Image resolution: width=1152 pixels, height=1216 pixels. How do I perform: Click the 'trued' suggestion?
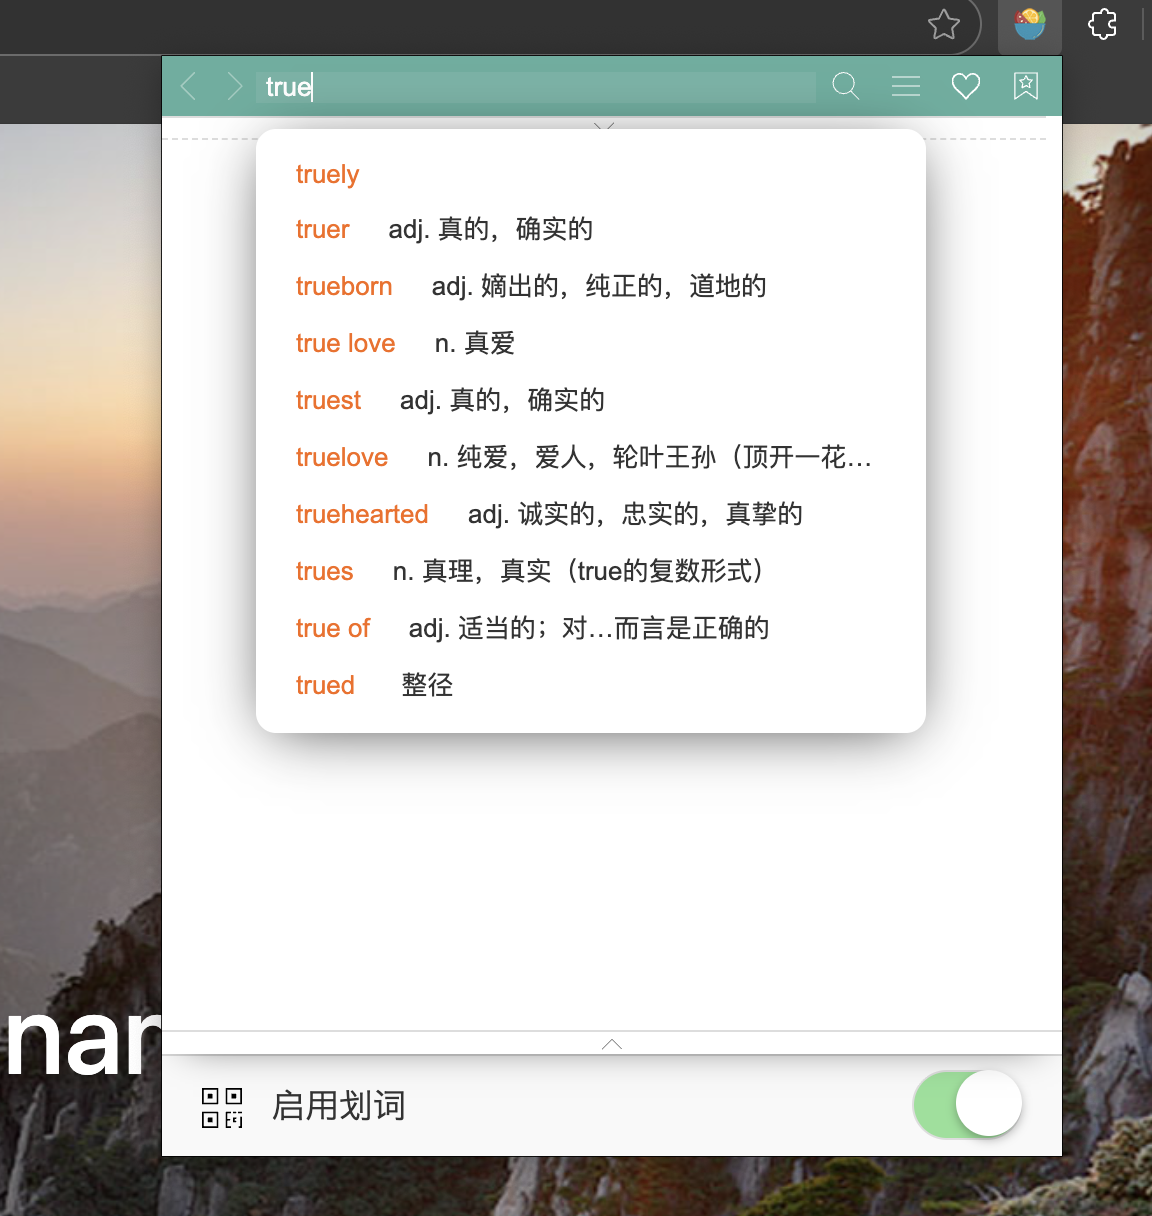click(x=325, y=686)
